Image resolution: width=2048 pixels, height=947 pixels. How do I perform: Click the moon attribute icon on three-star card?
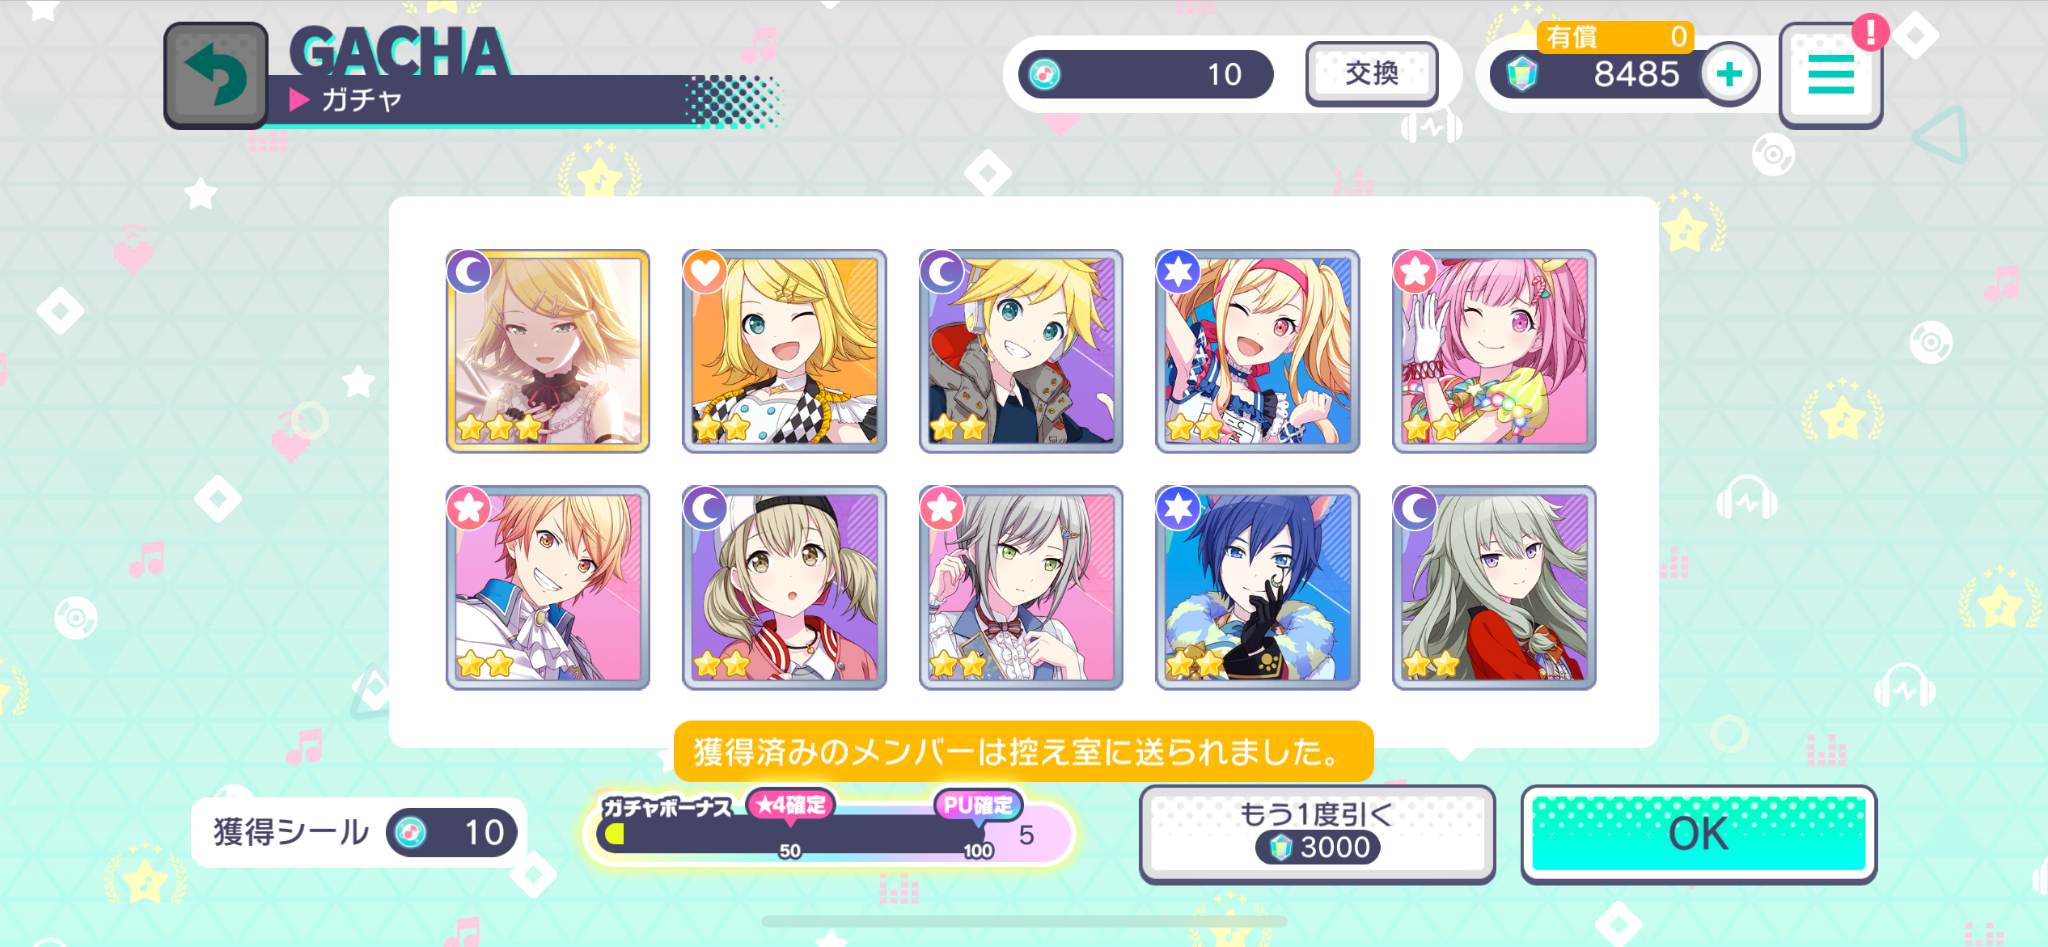[469, 272]
